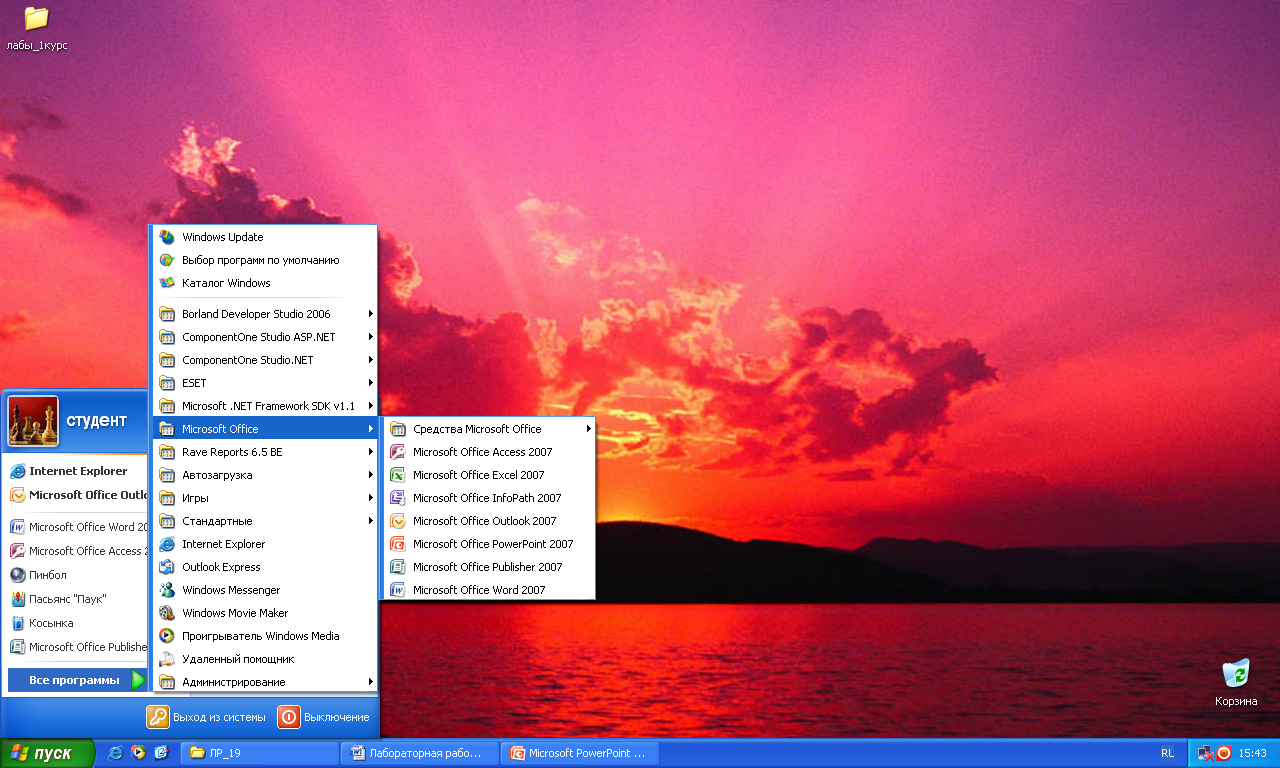Click the студент user name
This screenshot has width=1280, height=768.
point(97,420)
